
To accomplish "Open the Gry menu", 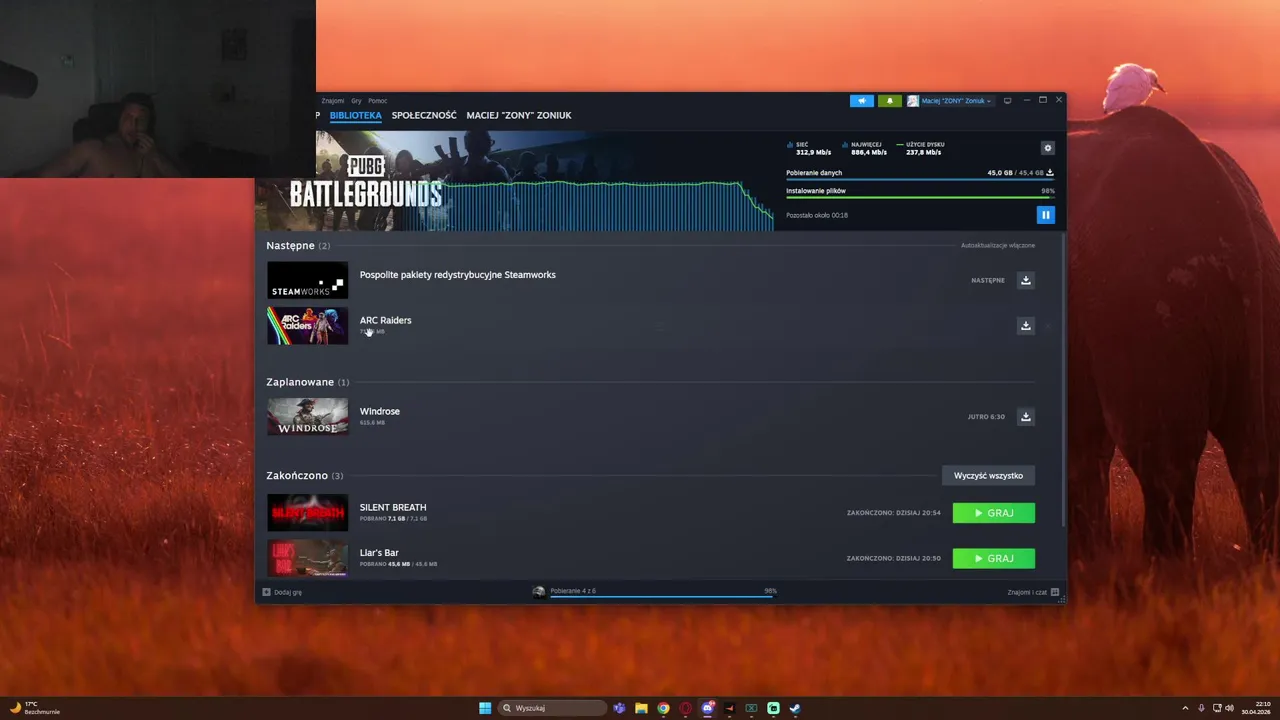I will 356,101.
